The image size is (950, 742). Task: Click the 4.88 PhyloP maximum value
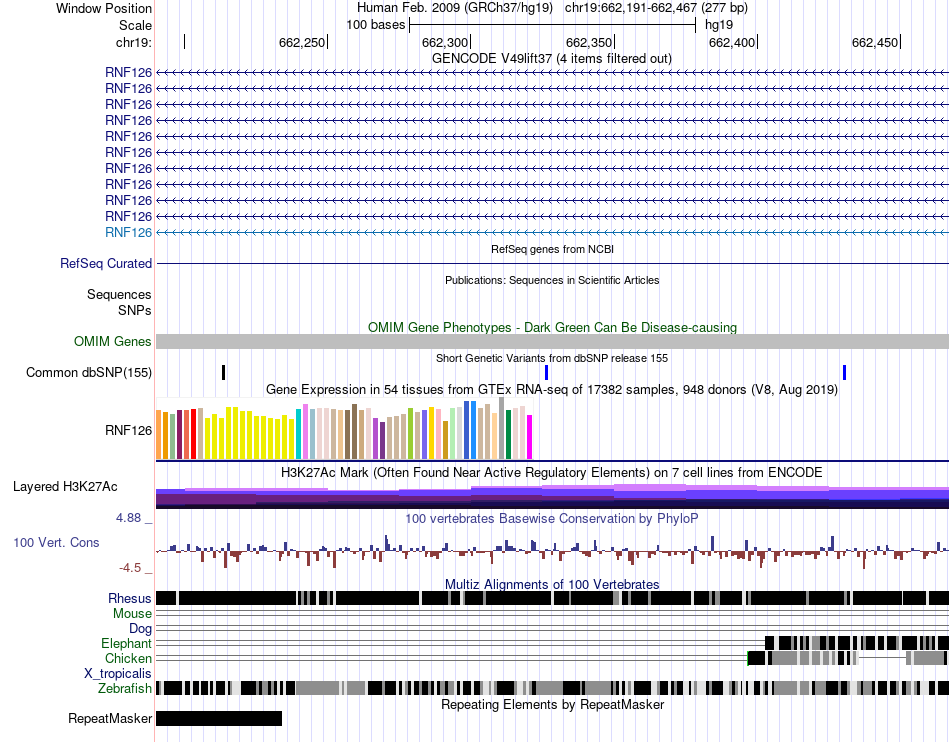tap(128, 518)
